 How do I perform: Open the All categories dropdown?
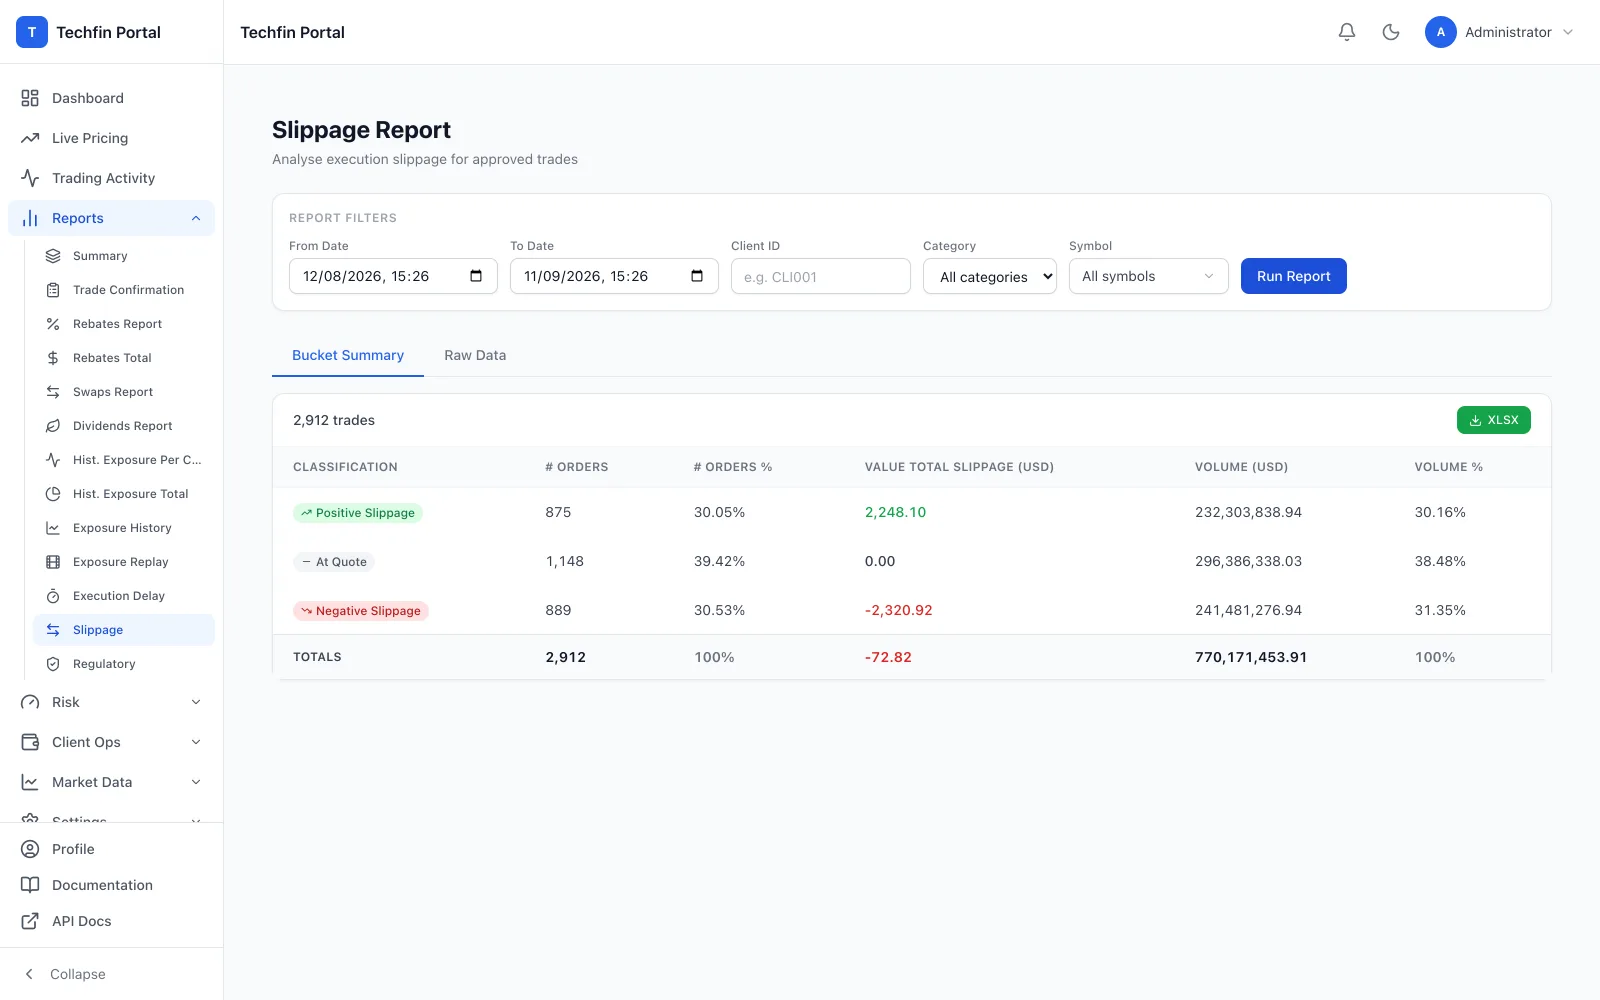[x=990, y=277]
